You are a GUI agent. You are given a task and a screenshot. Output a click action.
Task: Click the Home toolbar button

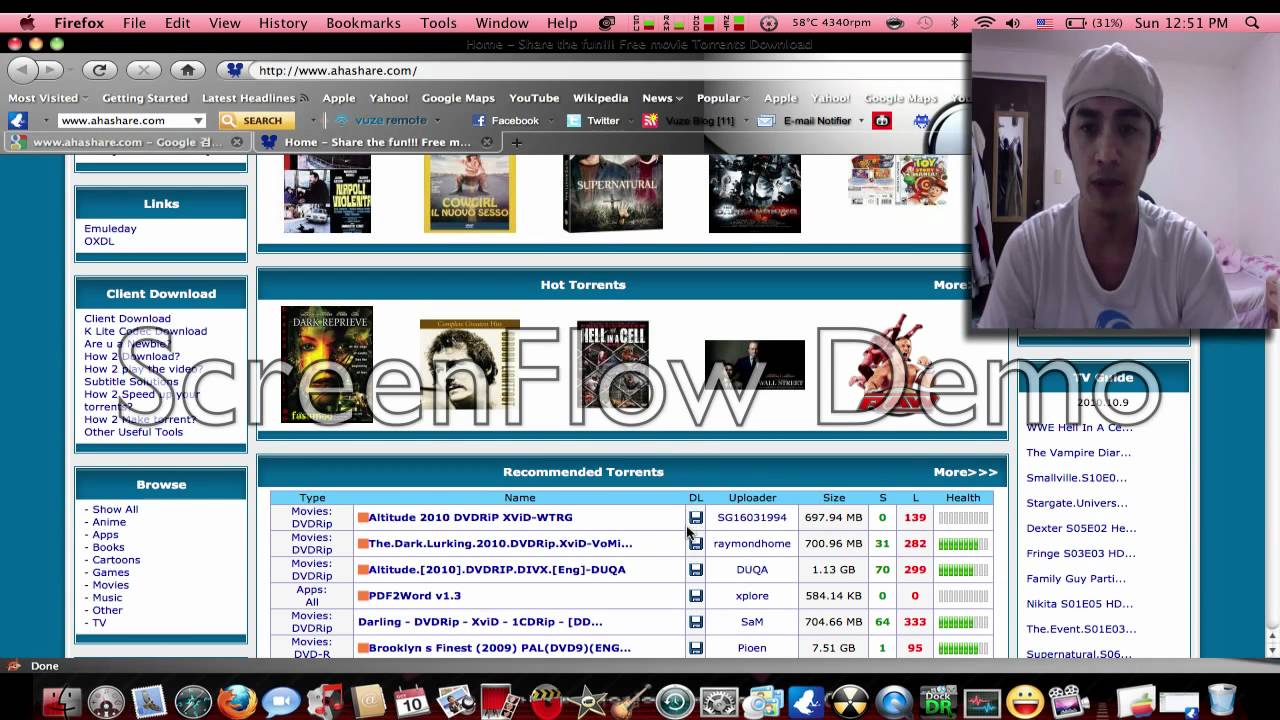click(x=187, y=70)
